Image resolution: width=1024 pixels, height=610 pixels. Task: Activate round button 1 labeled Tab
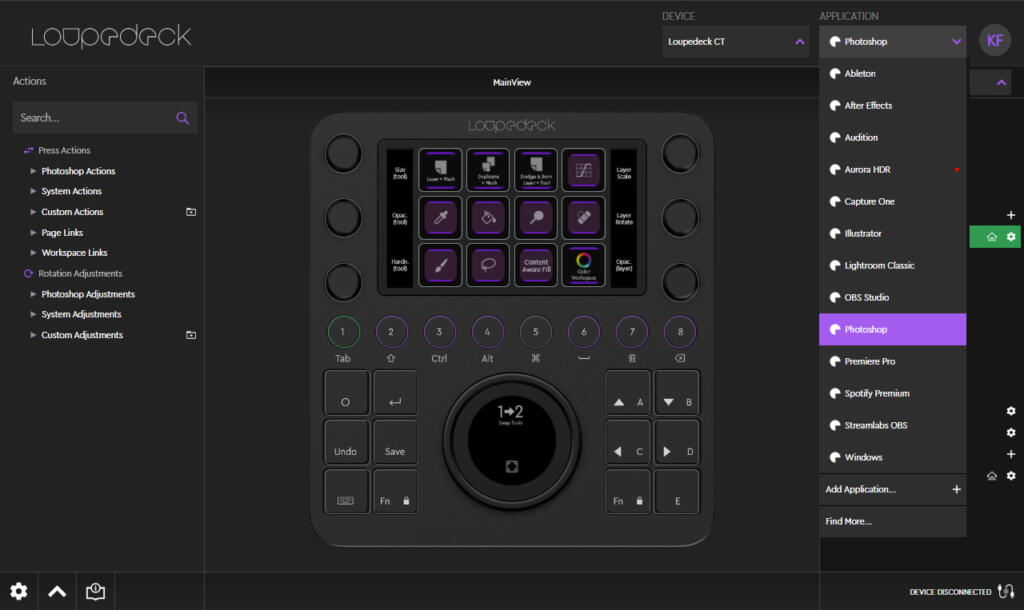pyautogui.click(x=343, y=331)
